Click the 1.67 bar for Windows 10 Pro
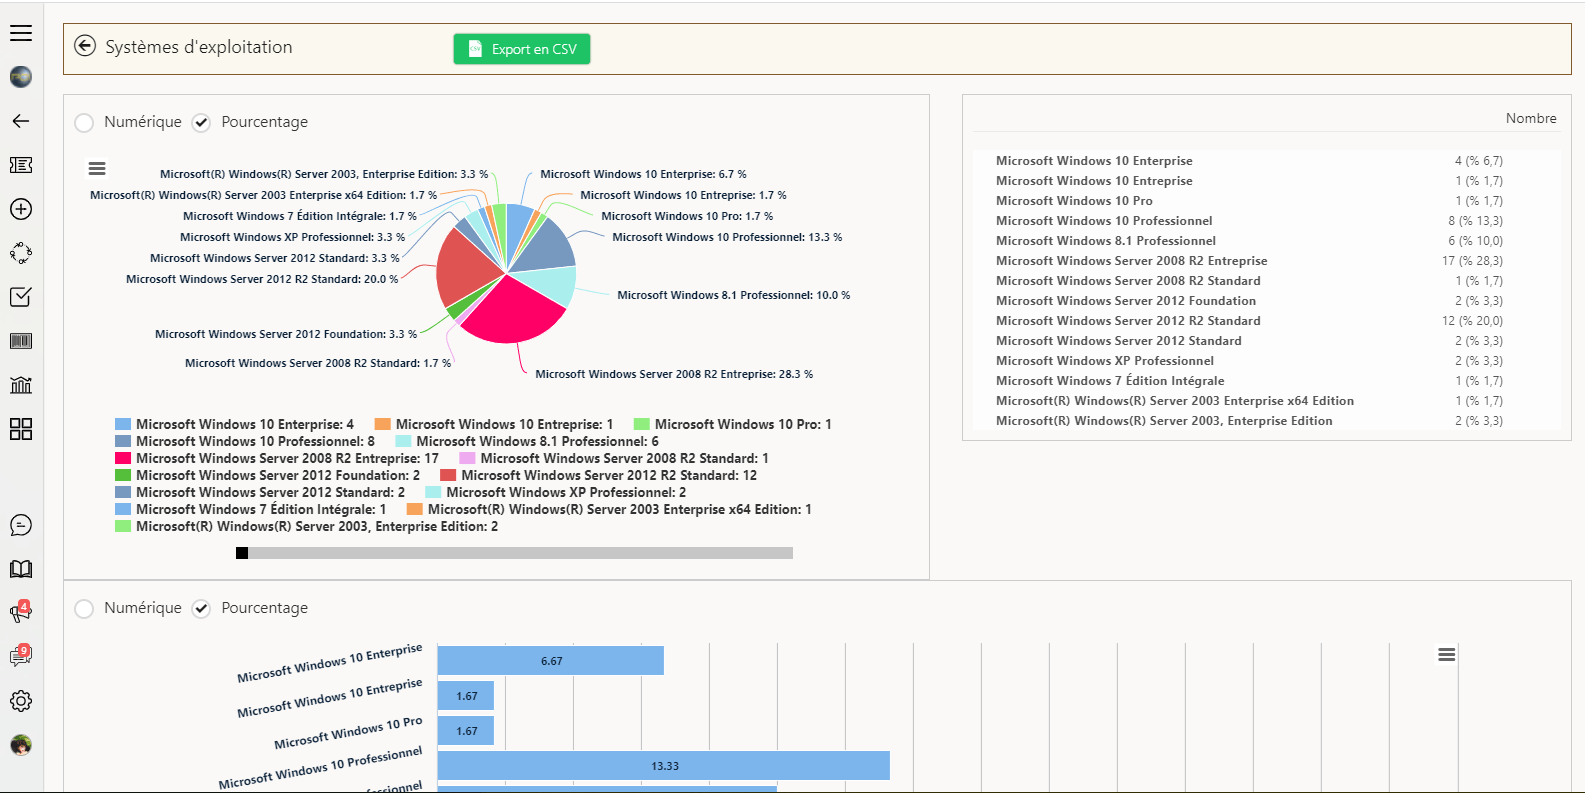Viewport: 1585px width, 793px height. click(x=466, y=730)
